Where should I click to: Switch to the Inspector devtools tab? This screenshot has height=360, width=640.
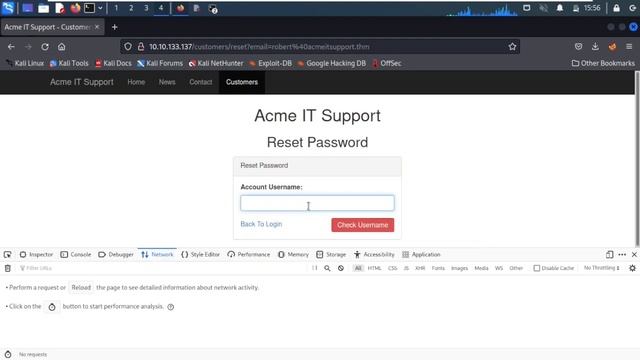(36, 254)
